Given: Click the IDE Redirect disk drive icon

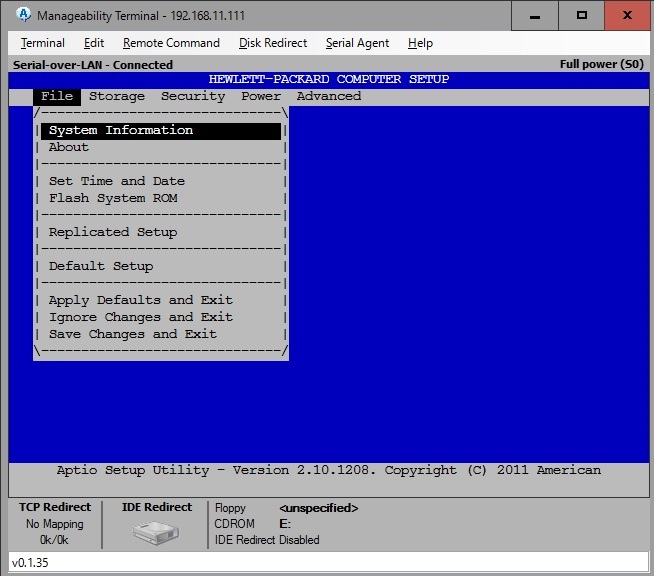Looking at the screenshot, I should click(156, 532).
